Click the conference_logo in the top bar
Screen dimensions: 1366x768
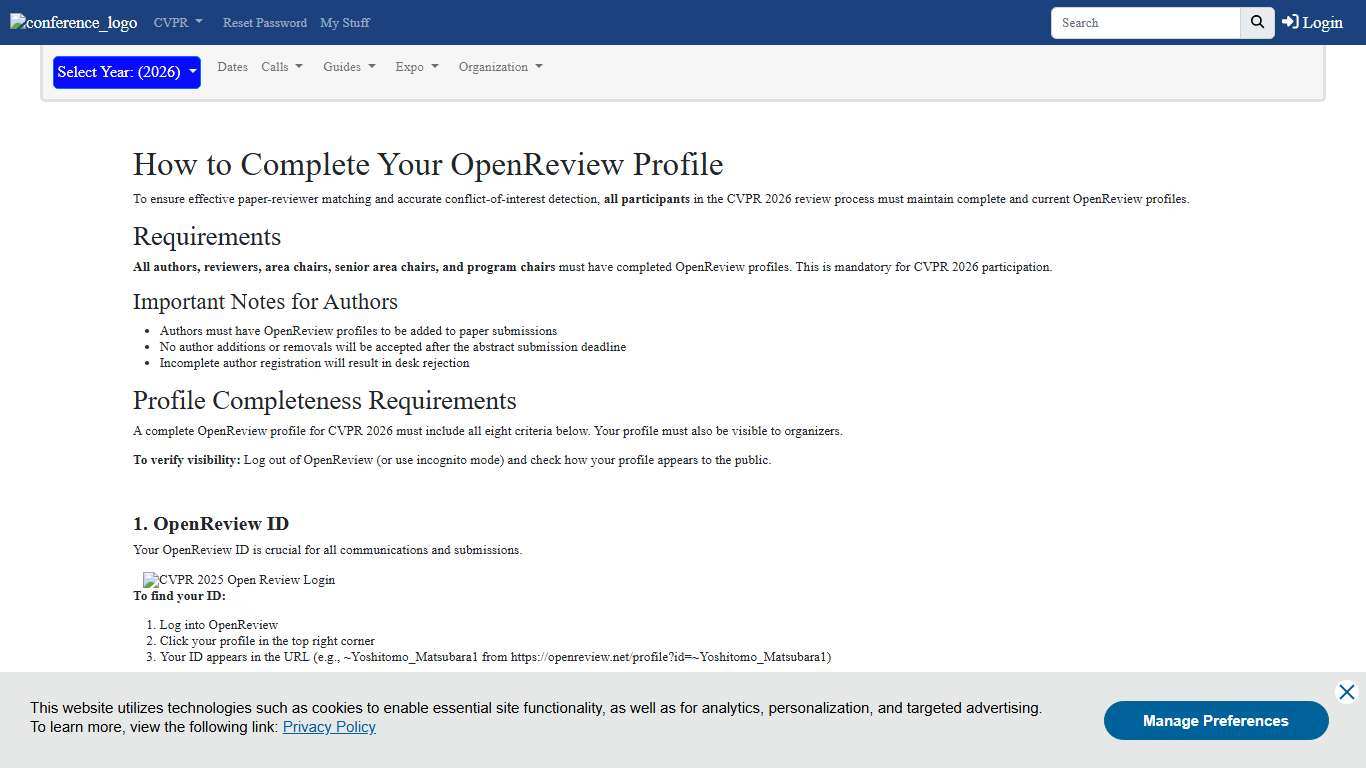pos(72,22)
